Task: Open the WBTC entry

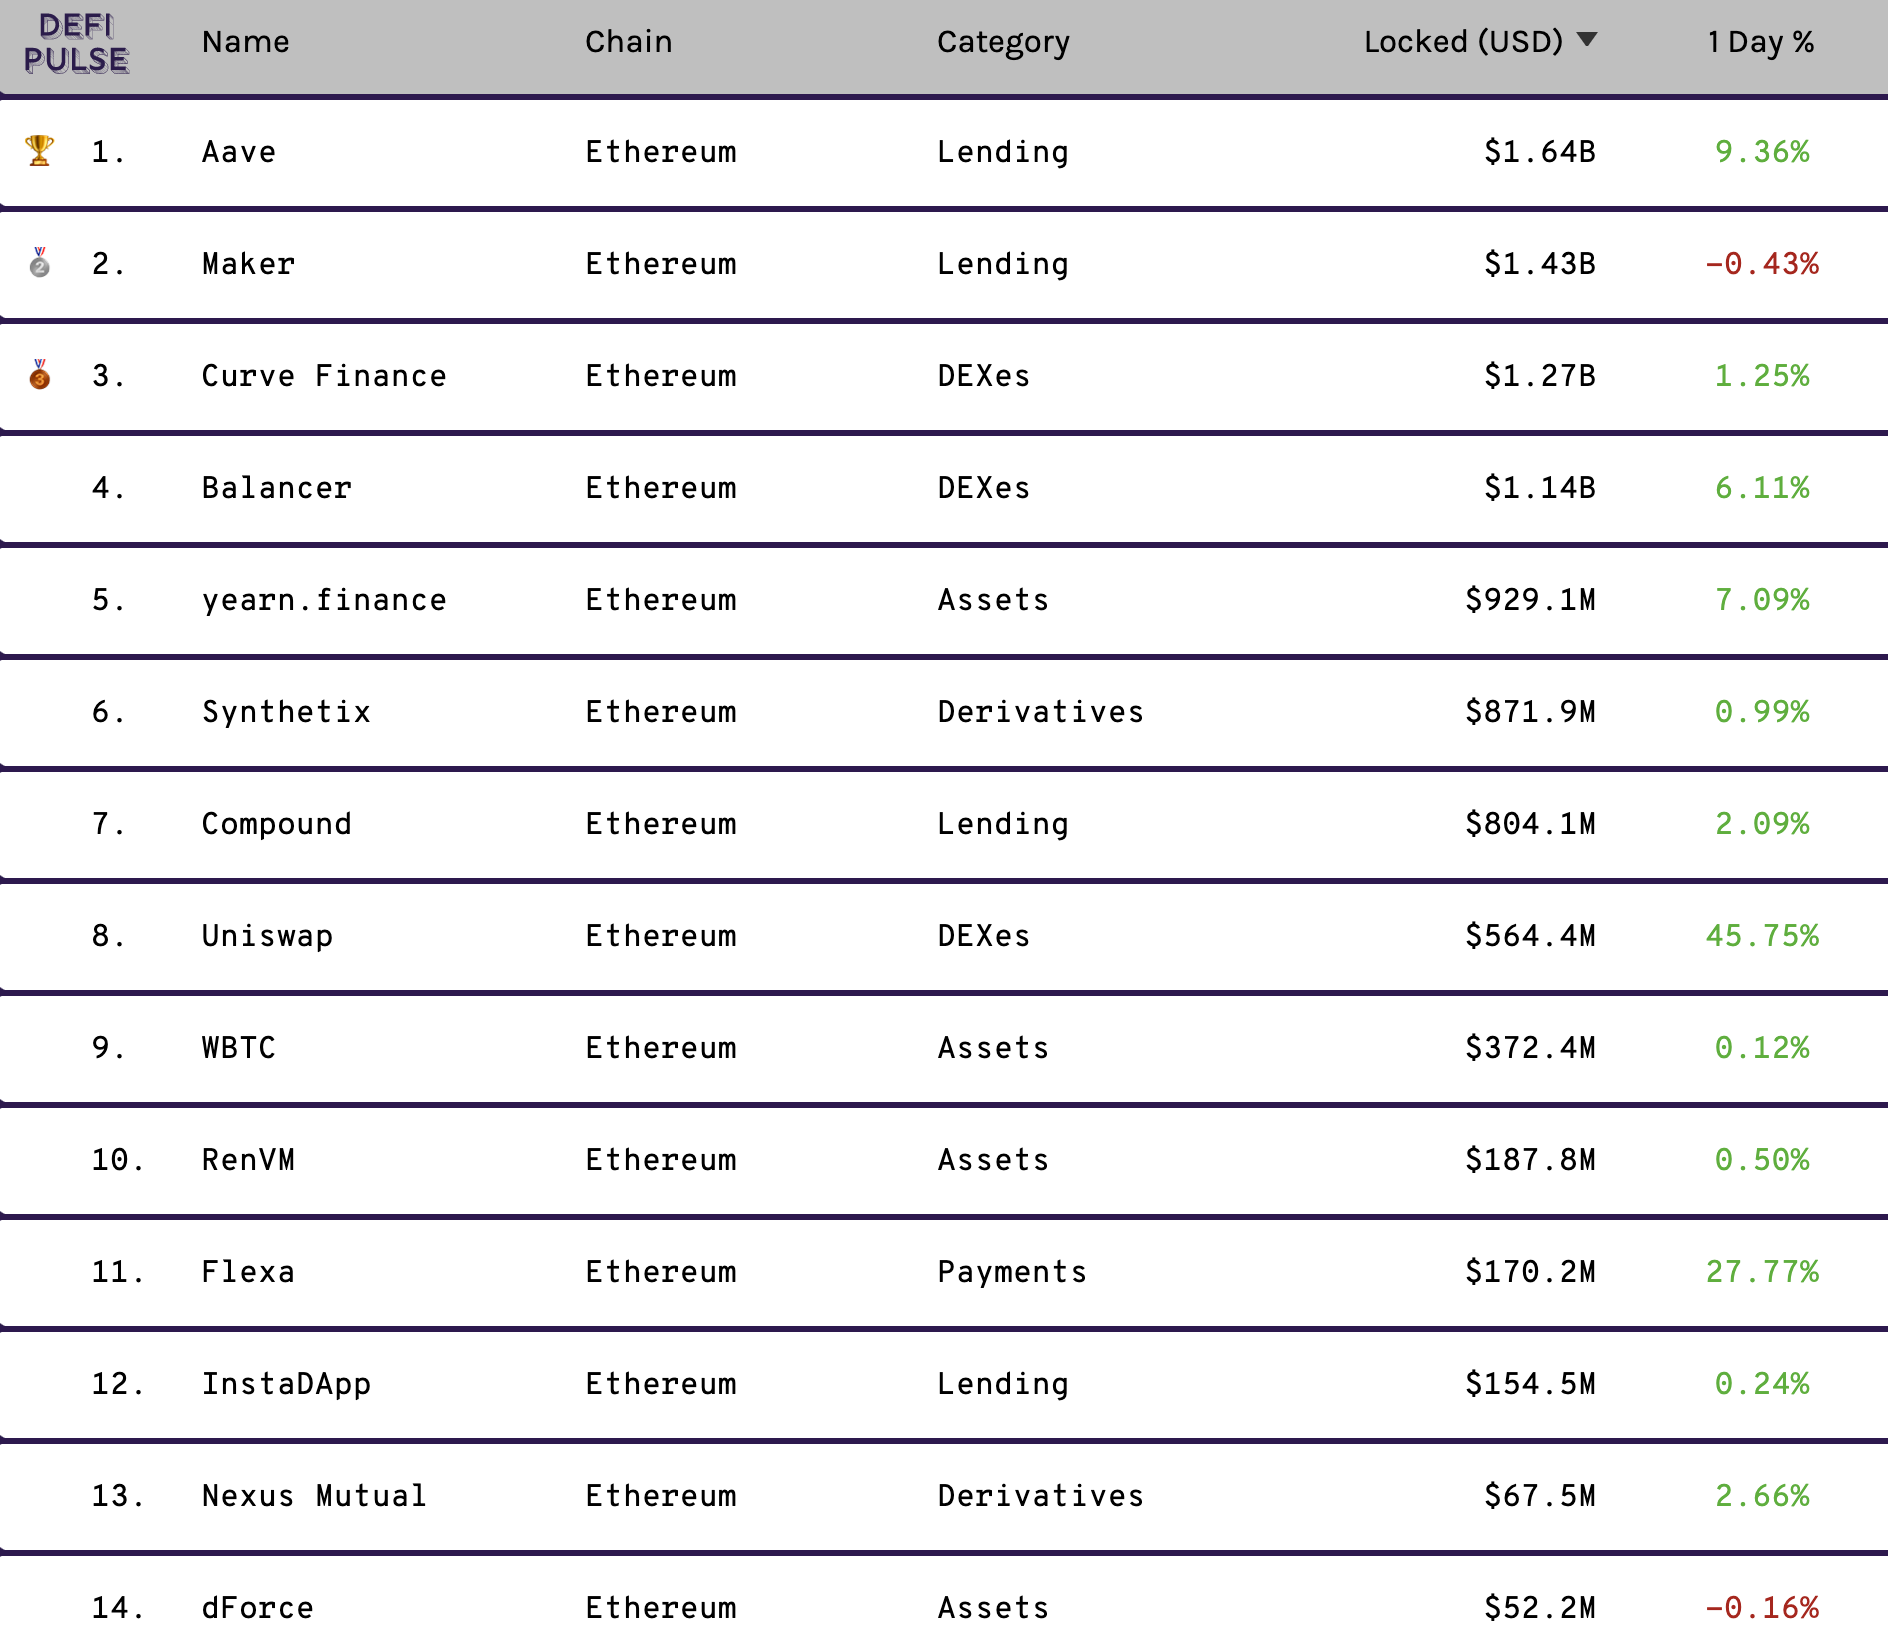Action: 239,1048
